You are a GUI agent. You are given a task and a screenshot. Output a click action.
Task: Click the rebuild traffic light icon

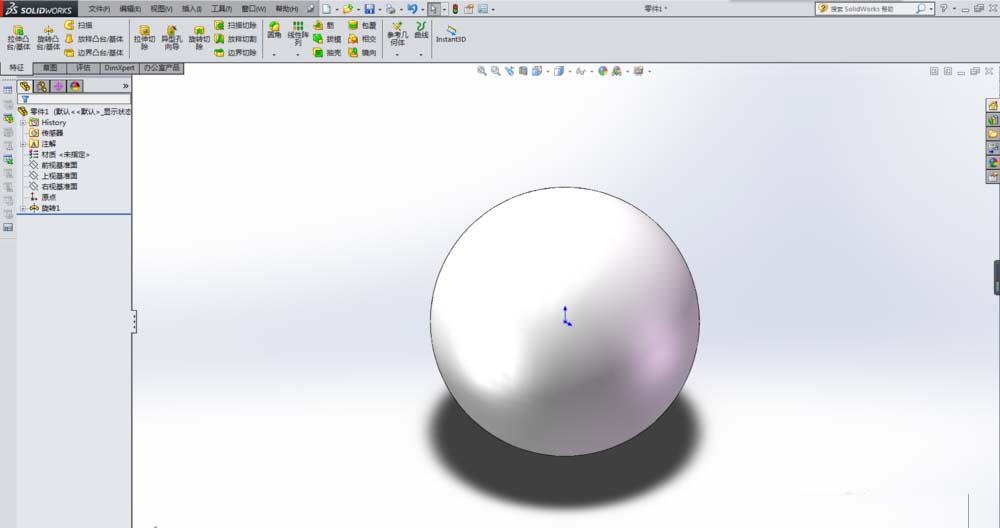(x=455, y=9)
